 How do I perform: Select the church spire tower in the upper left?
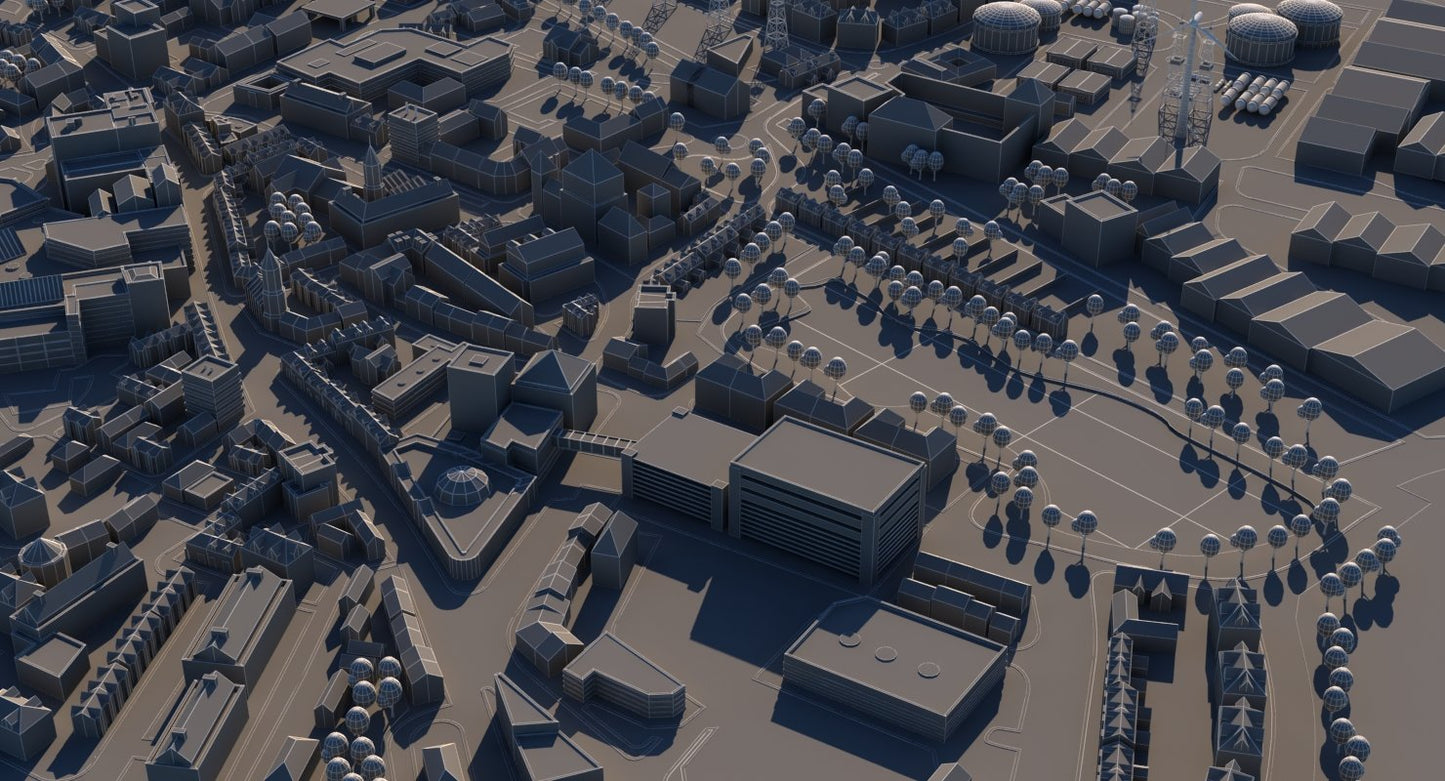tap(372, 173)
